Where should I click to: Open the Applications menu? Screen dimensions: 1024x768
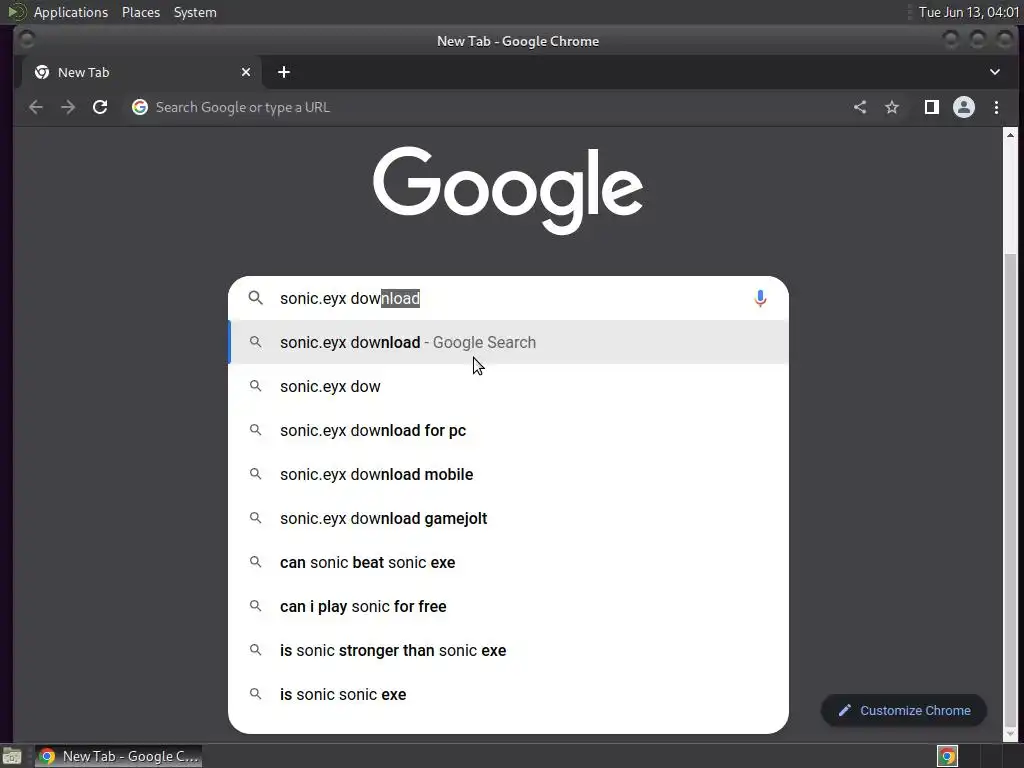coord(71,12)
